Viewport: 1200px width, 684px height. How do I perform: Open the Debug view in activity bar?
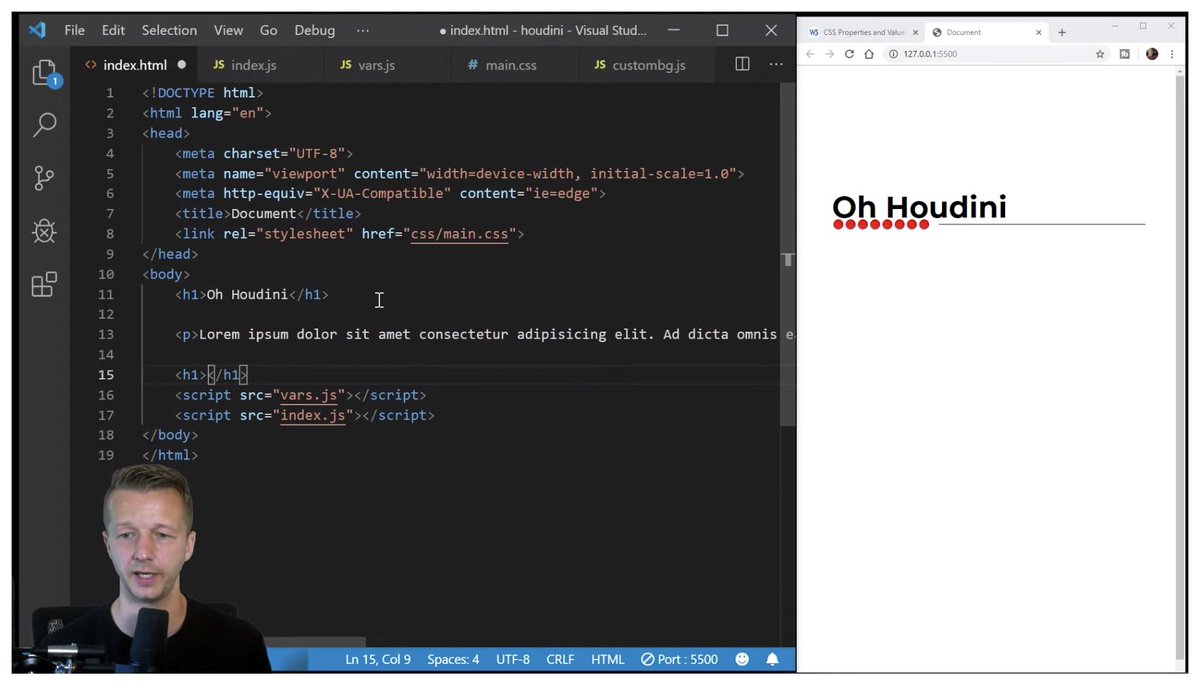[x=44, y=231]
